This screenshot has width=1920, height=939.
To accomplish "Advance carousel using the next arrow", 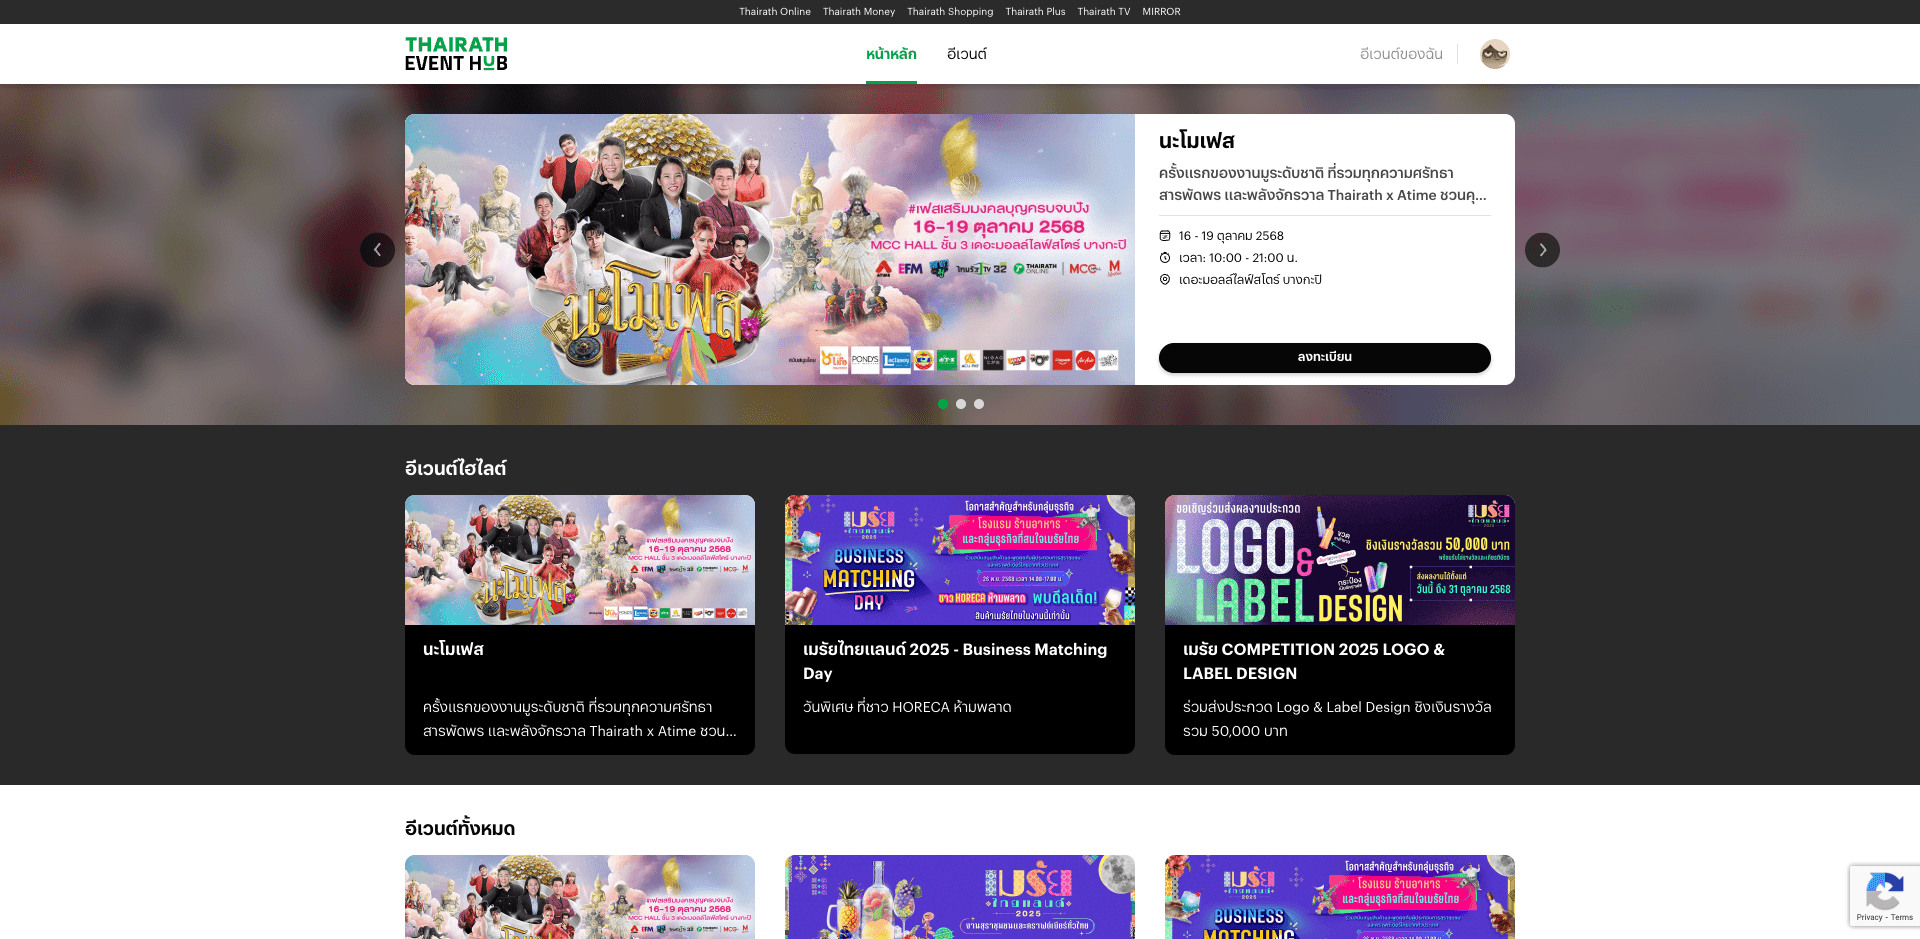I will click(1542, 250).
